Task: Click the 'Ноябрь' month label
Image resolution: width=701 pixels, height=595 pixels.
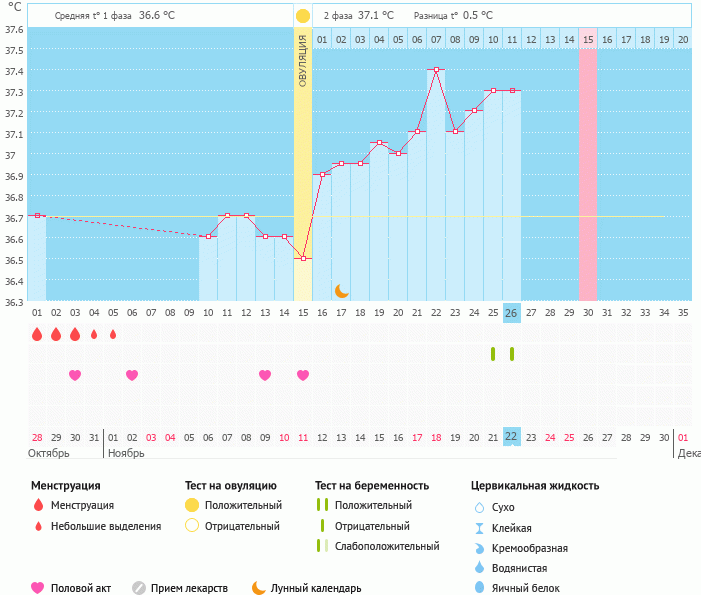Action: pyautogui.click(x=126, y=453)
